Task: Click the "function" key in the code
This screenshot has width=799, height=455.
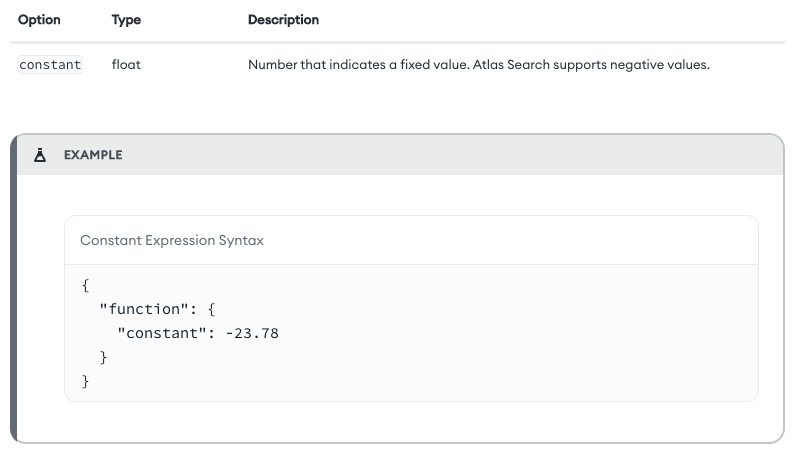Action: point(146,310)
